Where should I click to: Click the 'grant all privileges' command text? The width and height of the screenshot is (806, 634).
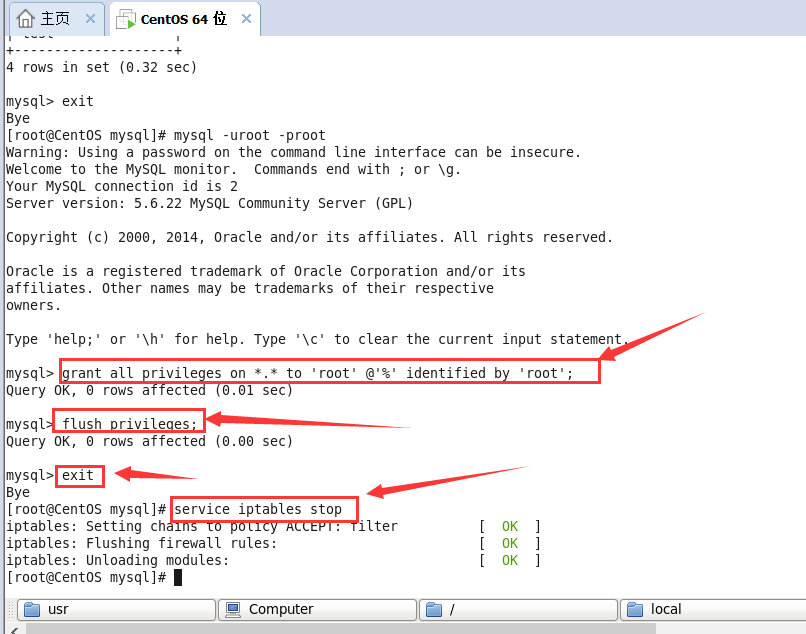(x=317, y=373)
